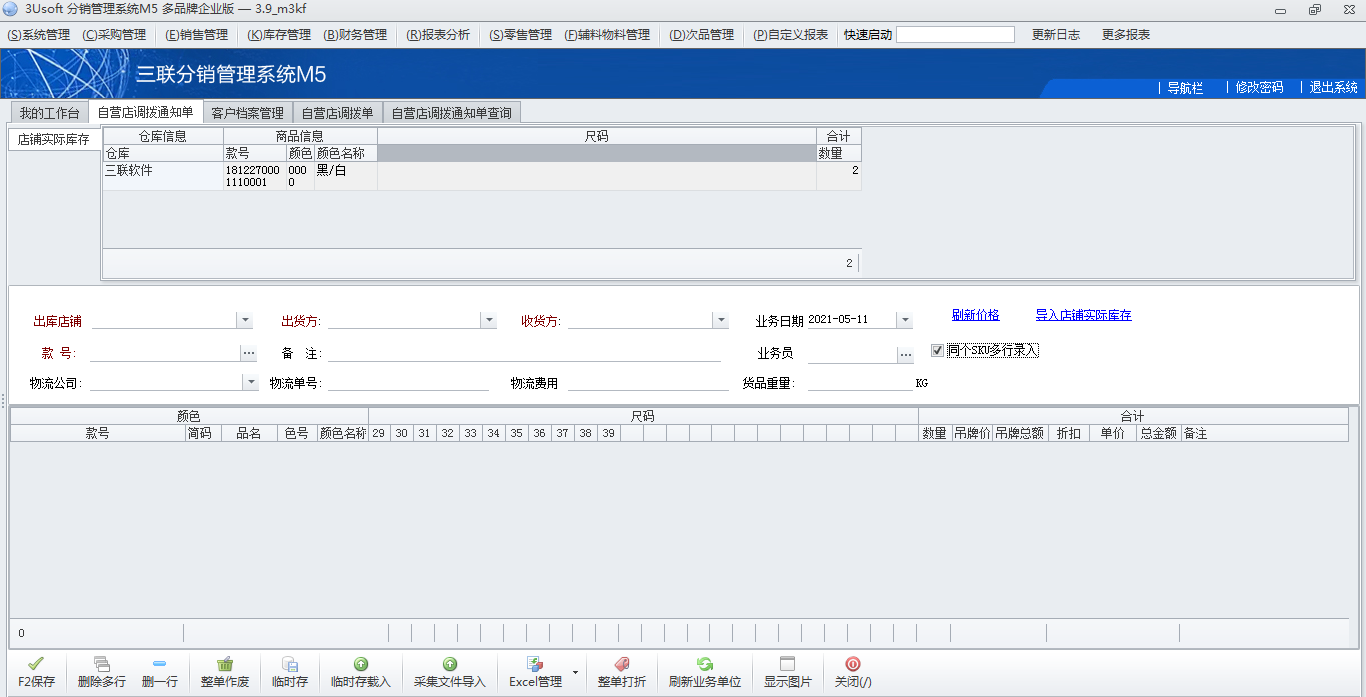Viewport: 1366px width, 697px height.
Task: Click the 整单作废 void order icon
Action: click(225, 664)
